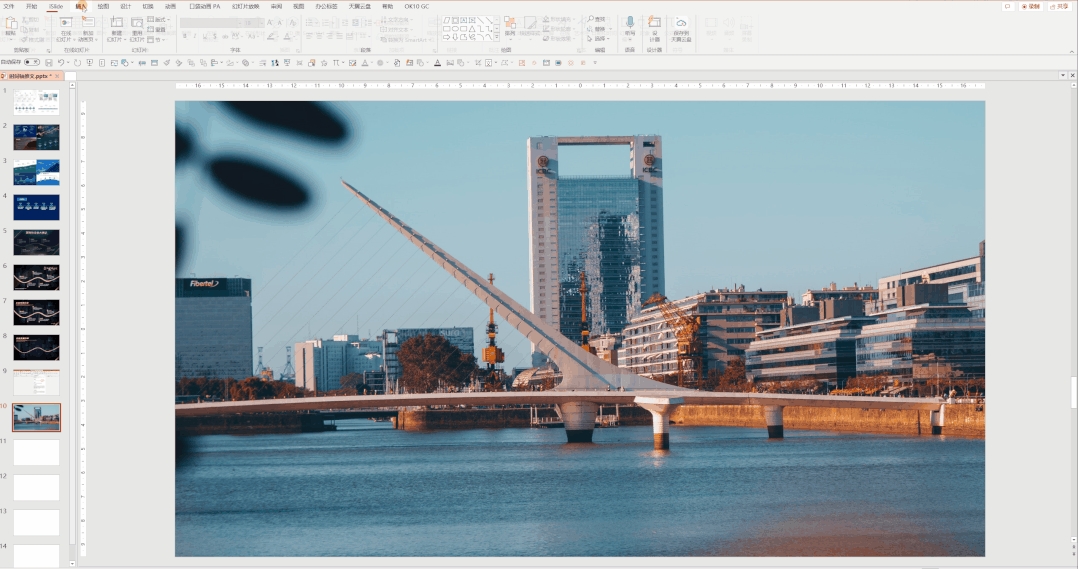Click the Record button

click(x=1030, y=6)
